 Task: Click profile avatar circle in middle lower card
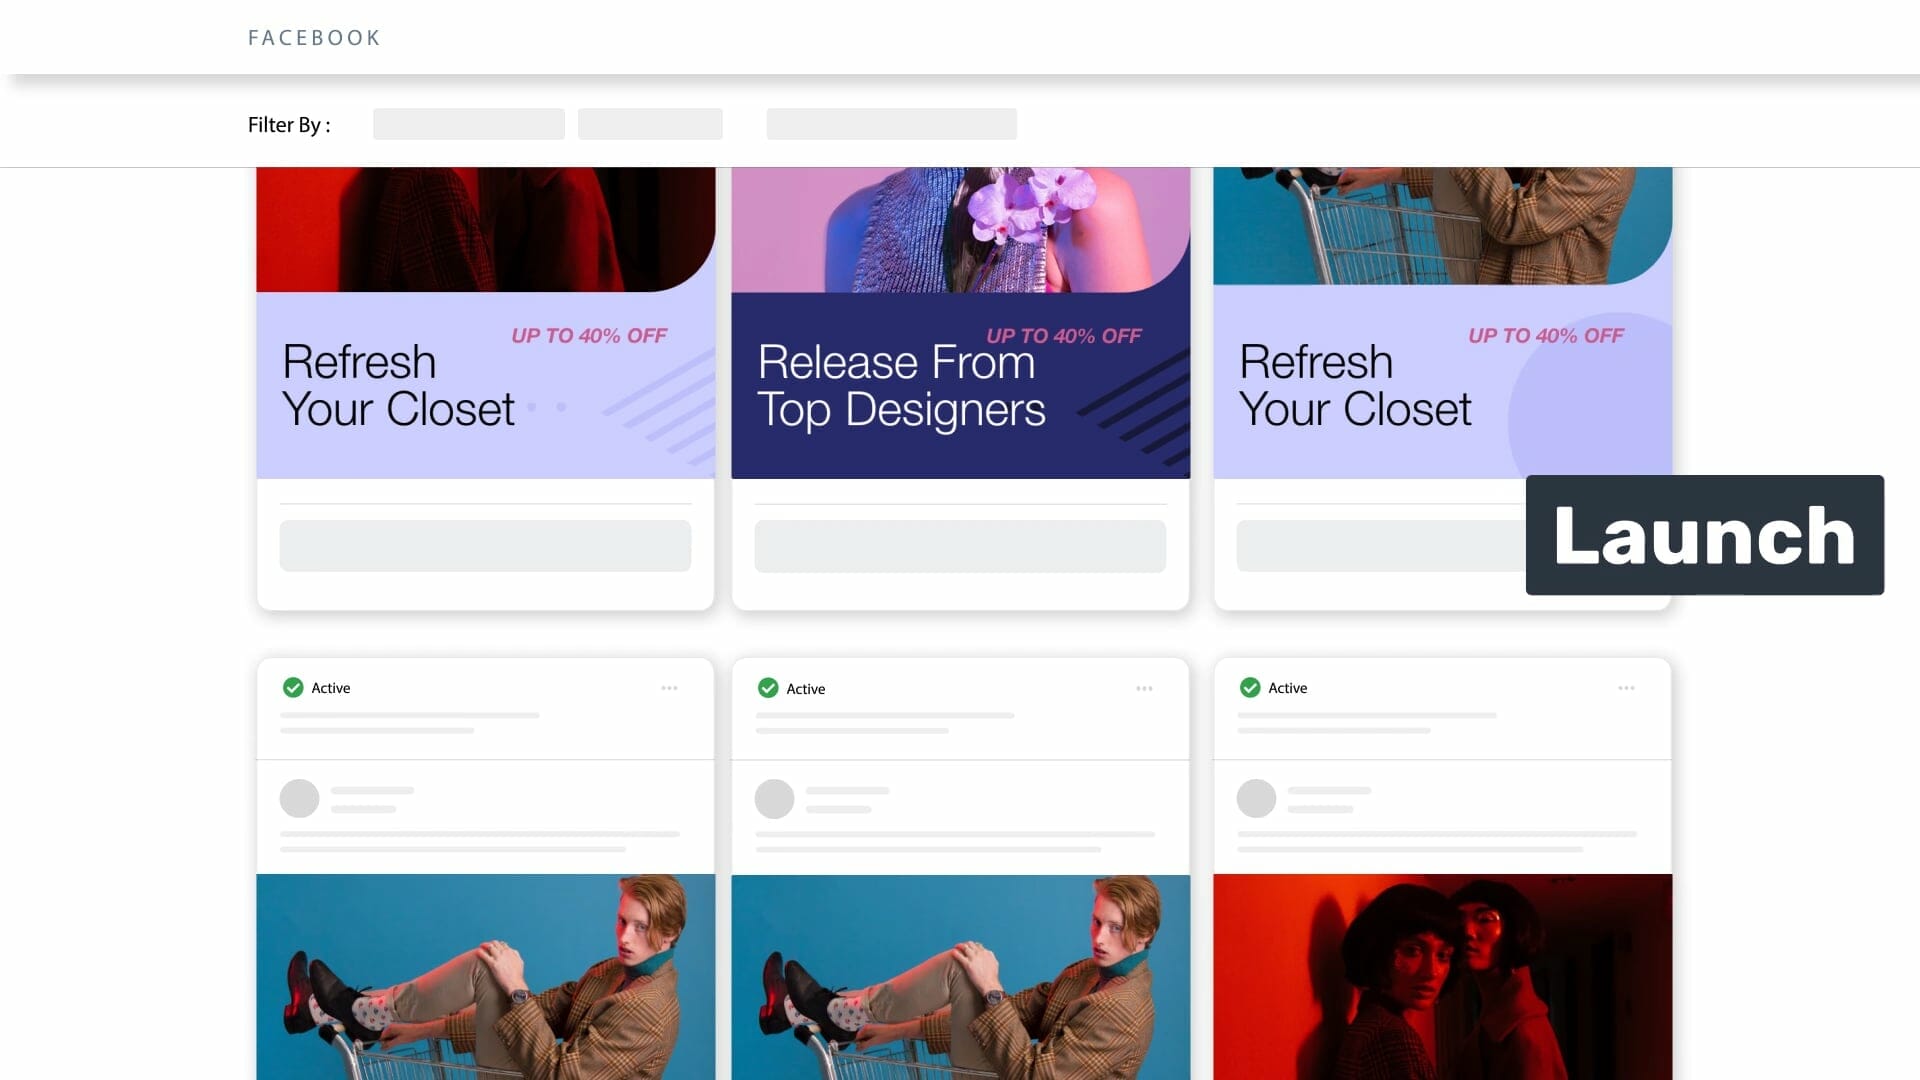(x=774, y=799)
